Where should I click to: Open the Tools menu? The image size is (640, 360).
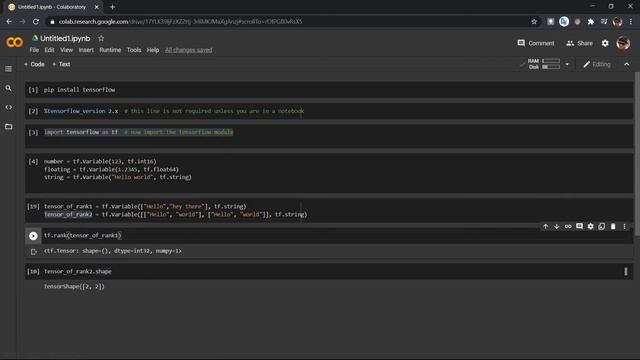134,50
